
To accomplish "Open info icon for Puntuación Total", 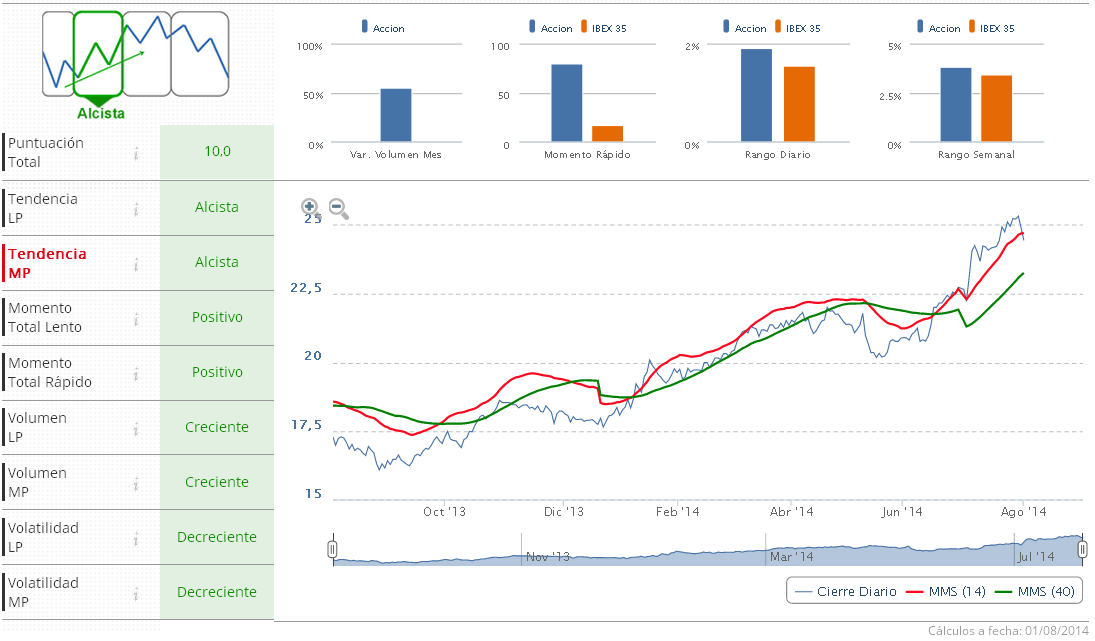I will point(135,152).
